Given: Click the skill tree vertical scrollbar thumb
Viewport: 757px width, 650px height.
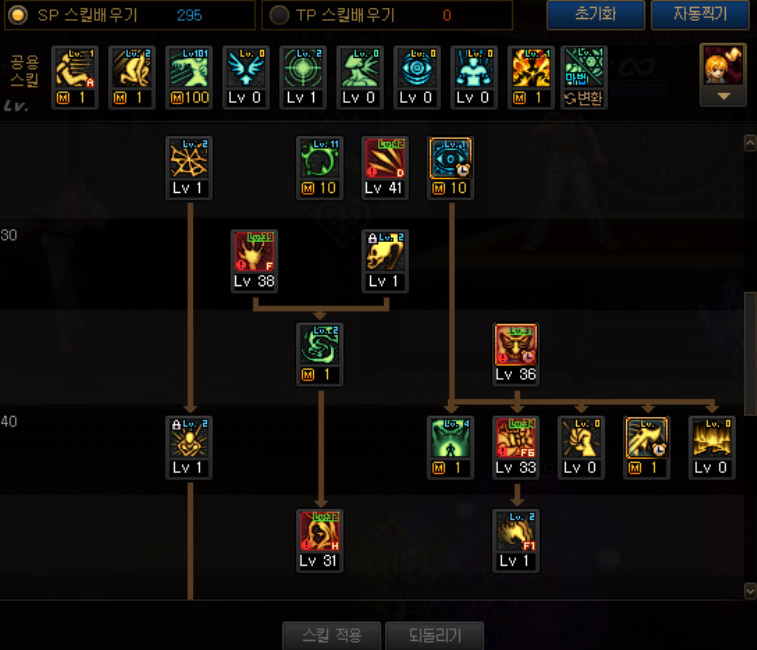Looking at the screenshot, I should tap(750, 353).
